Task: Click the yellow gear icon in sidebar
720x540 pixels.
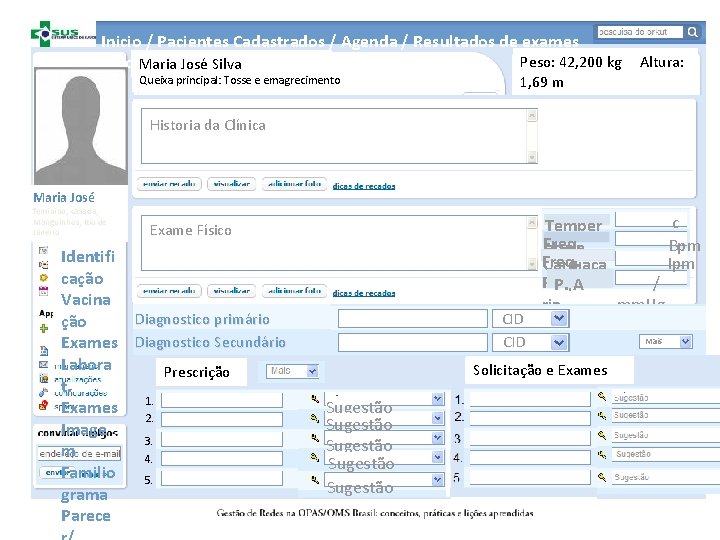Action: (44, 278)
